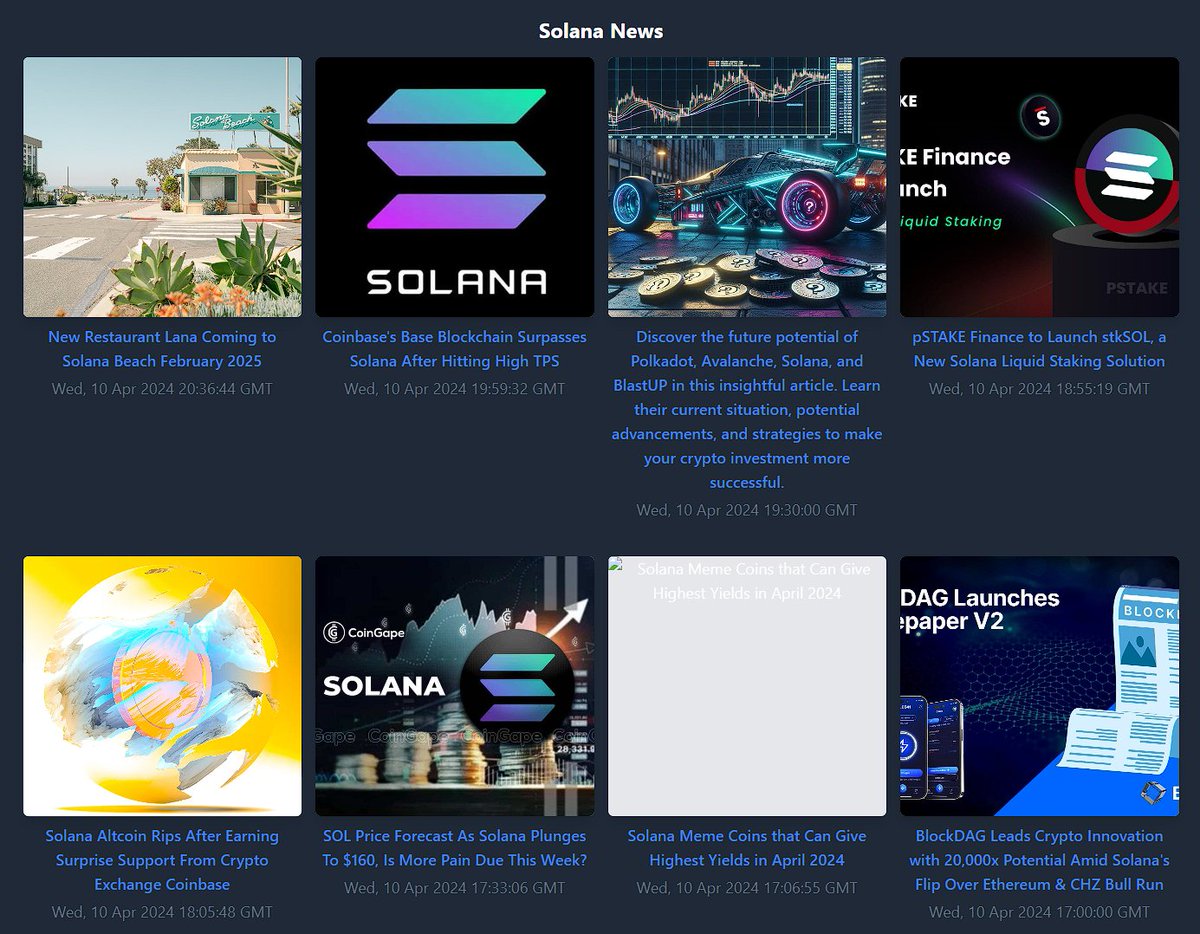The height and width of the screenshot is (934, 1200).
Task: Click the timestamp Wed, 10 Apr 2024 19:30:00 GMT
Action: 747,510
